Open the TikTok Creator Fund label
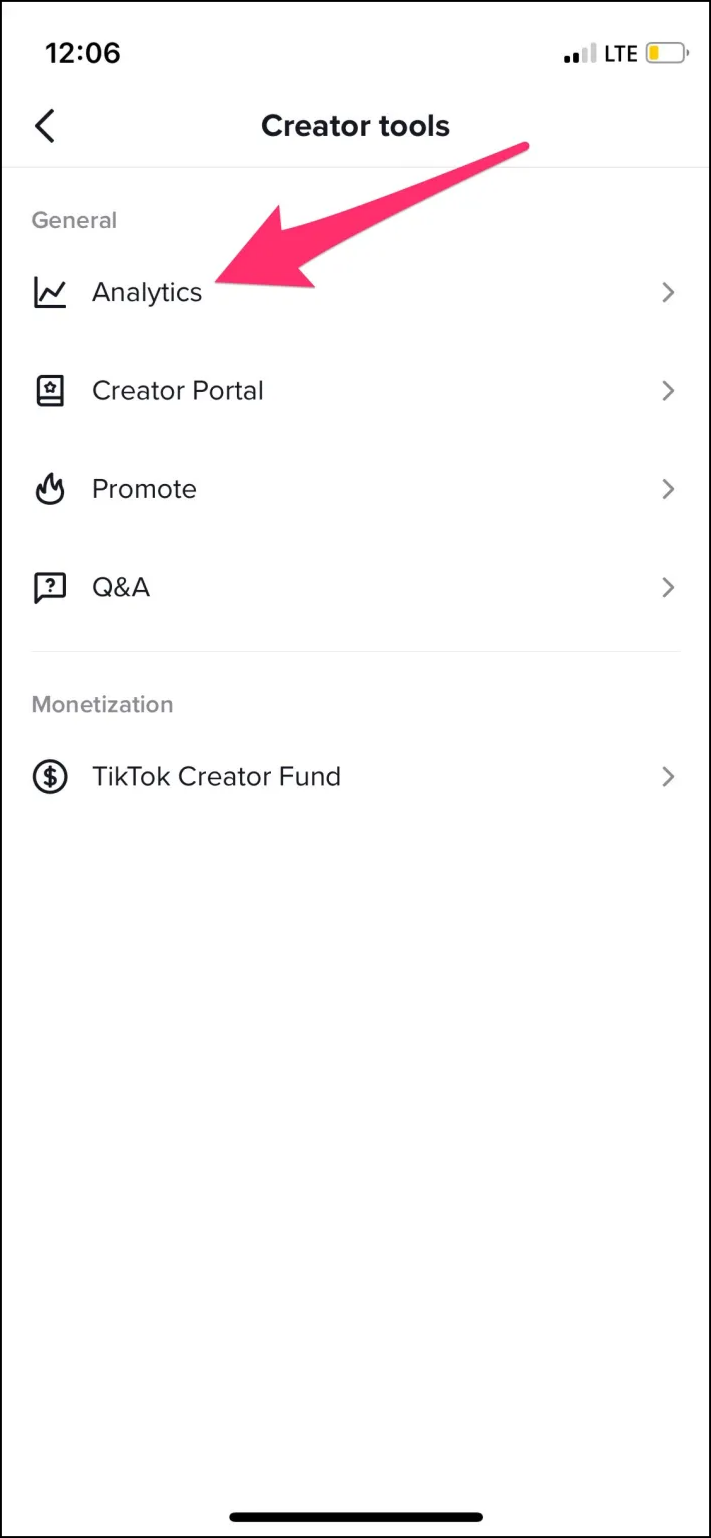Image resolution: width=711 pixels, height=1538 pixels. (x=216, y=777)
